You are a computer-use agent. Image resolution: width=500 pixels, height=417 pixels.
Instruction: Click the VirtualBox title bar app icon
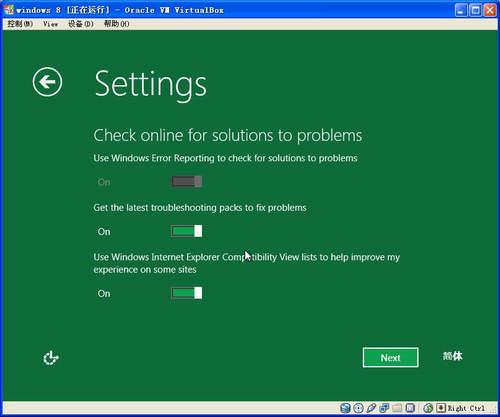(x=9, y=10)
